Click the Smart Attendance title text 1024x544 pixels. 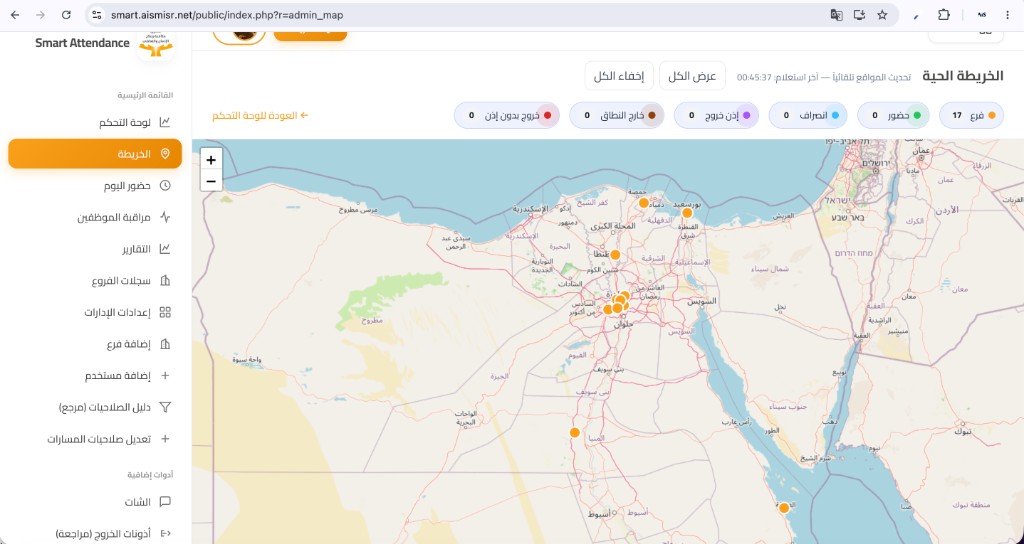coord(82,43)
